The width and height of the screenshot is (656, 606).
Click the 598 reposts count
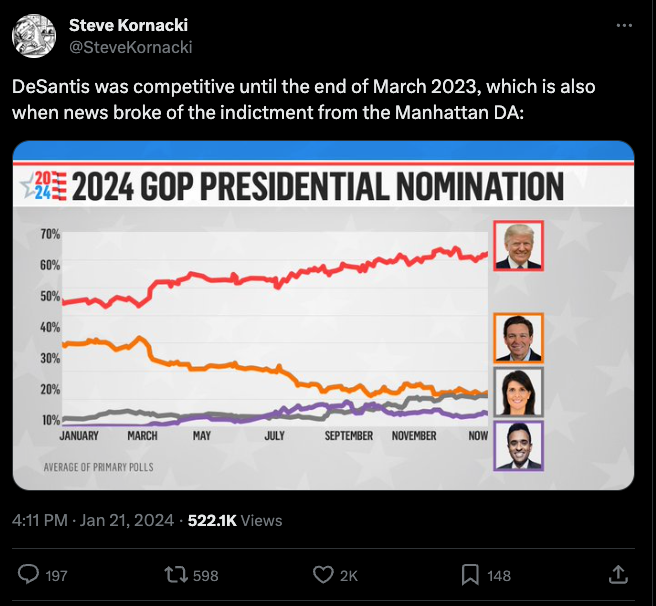(205, 575)
